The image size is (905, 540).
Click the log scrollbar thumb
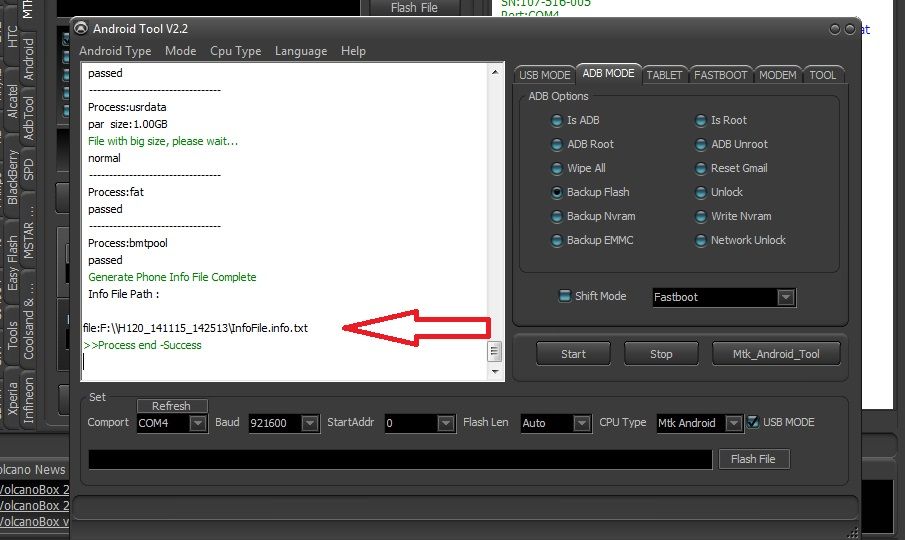[495, 351]
